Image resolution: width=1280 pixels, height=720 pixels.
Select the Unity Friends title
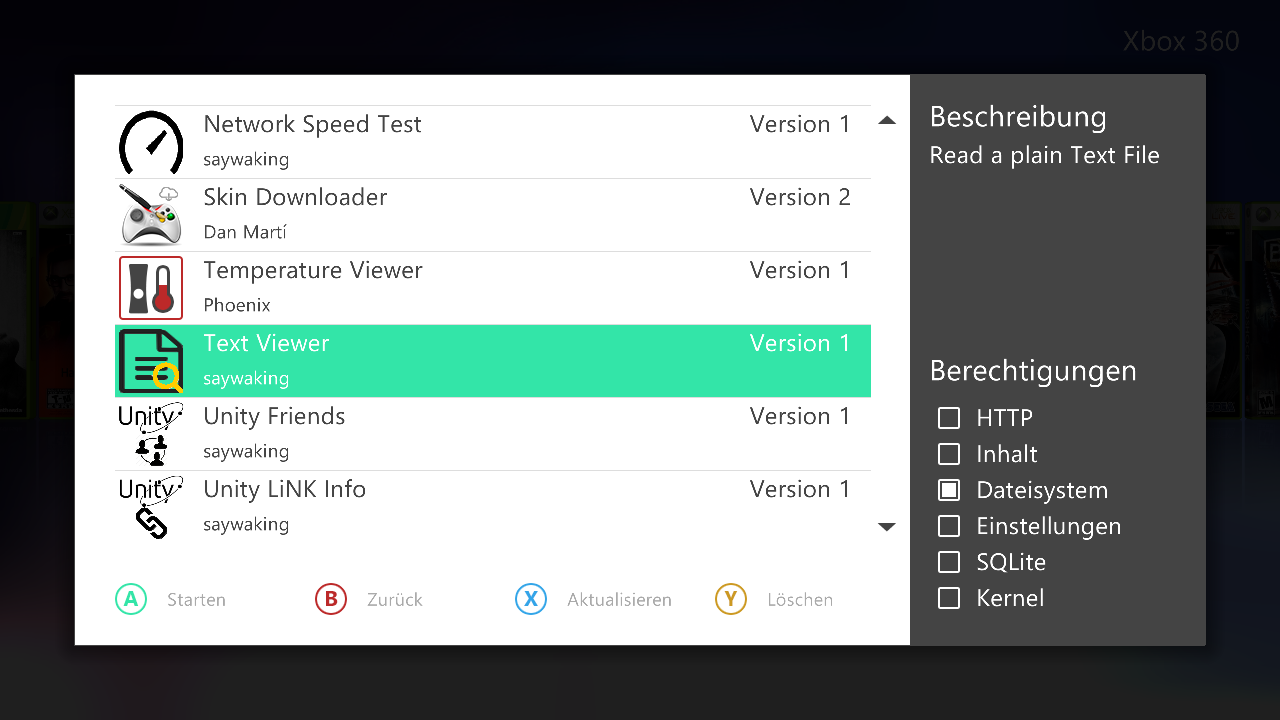click(x=274, y=416)
